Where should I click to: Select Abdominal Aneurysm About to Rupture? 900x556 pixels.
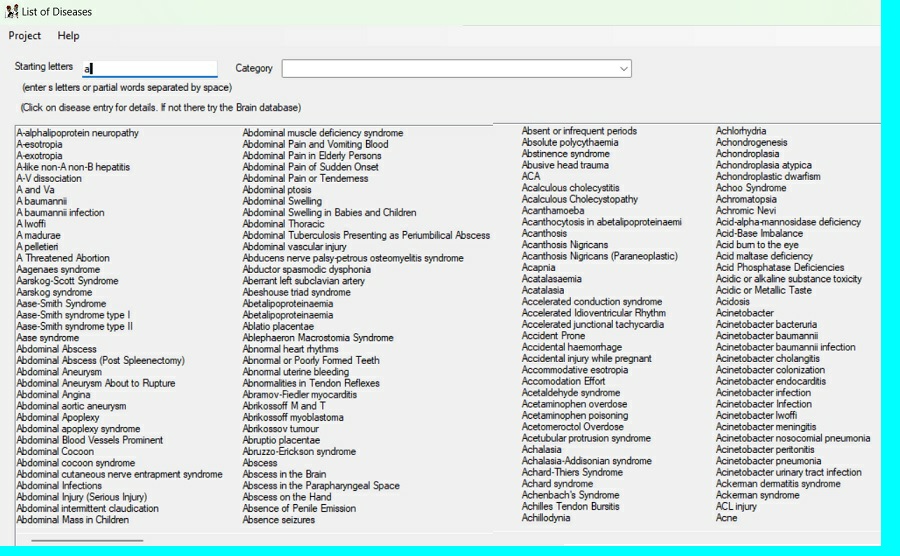pyautogui.click(x=96, y=383)
